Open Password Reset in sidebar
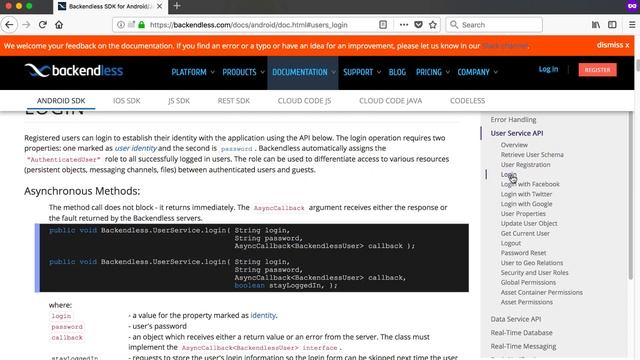The height and width of the screenshot is (360, 640). (523, 253)
